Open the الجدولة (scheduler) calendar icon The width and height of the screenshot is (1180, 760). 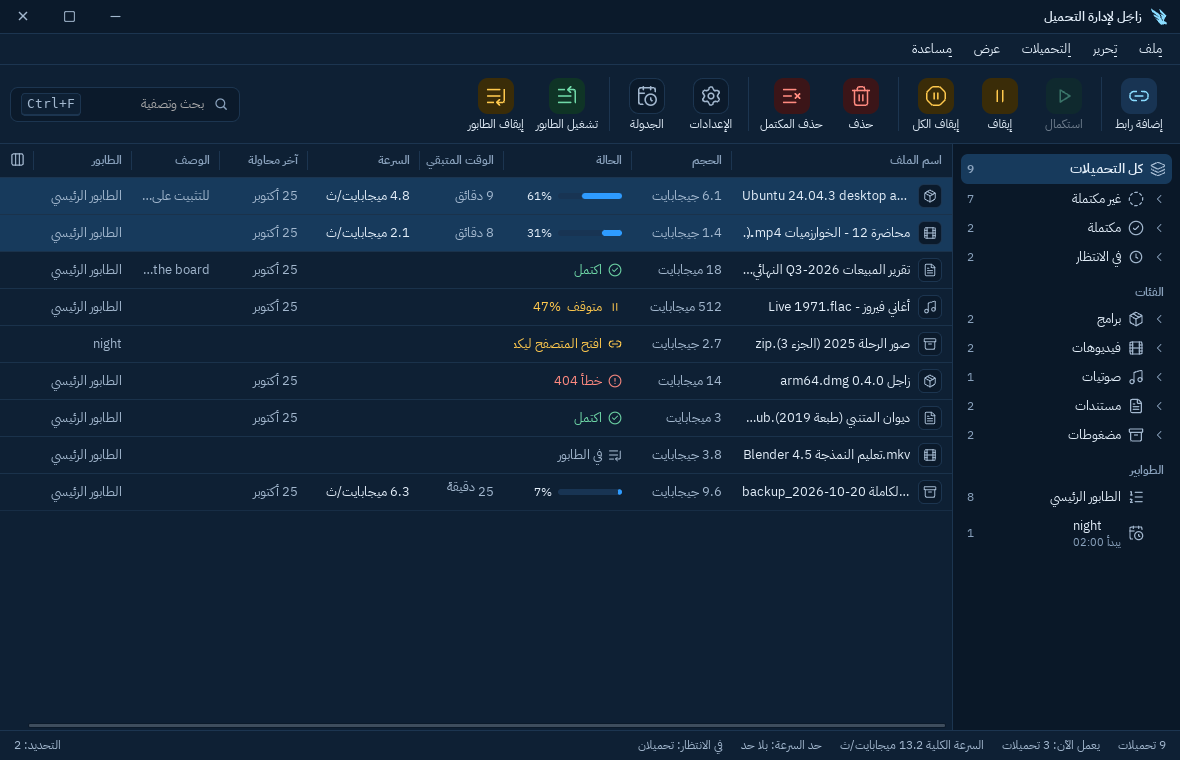click(646, 96)
